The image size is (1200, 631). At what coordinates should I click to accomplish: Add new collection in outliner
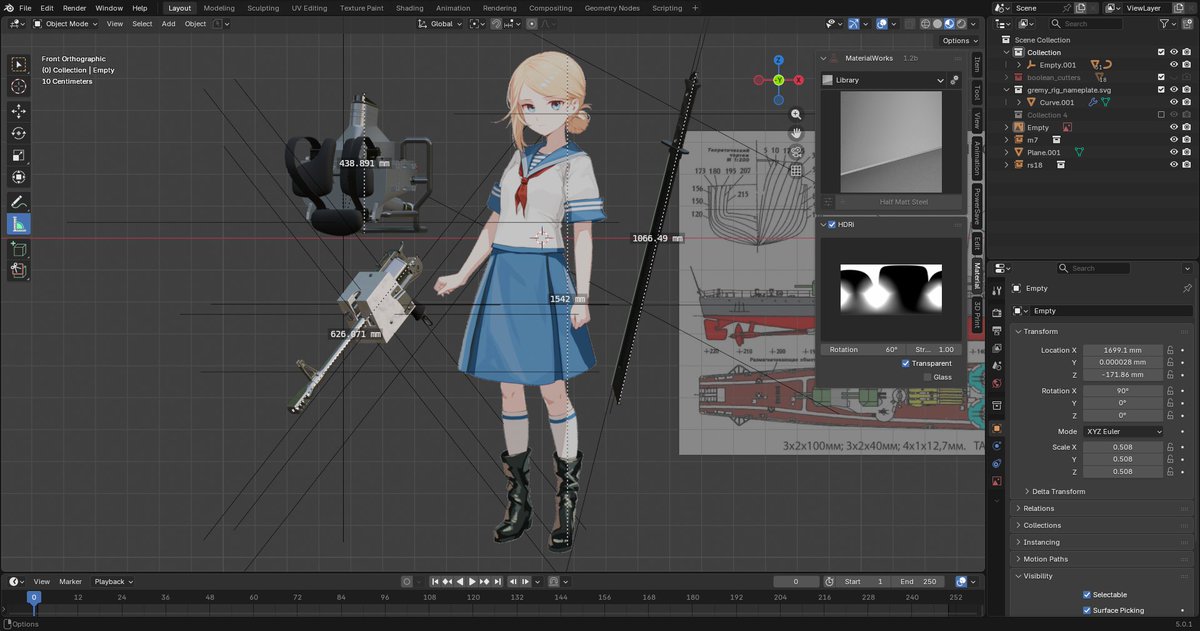1186,23
